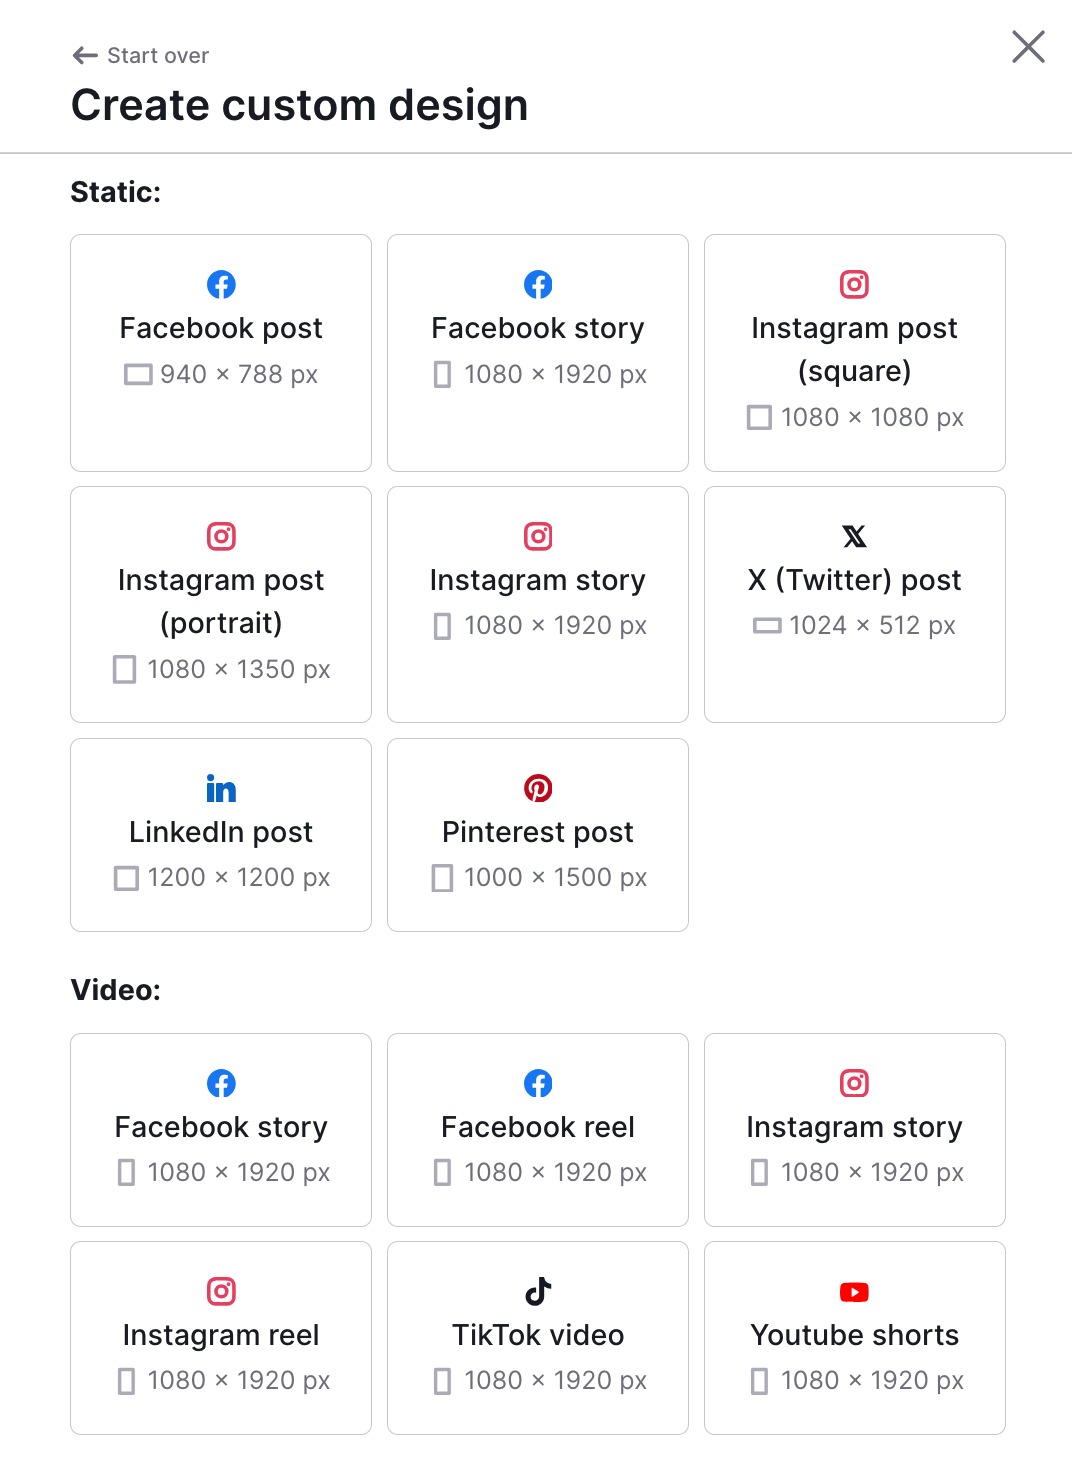Click the X (Twitter) logo icon
This screenshot has height=1464, width=1072.
click(x=854, y=536)
